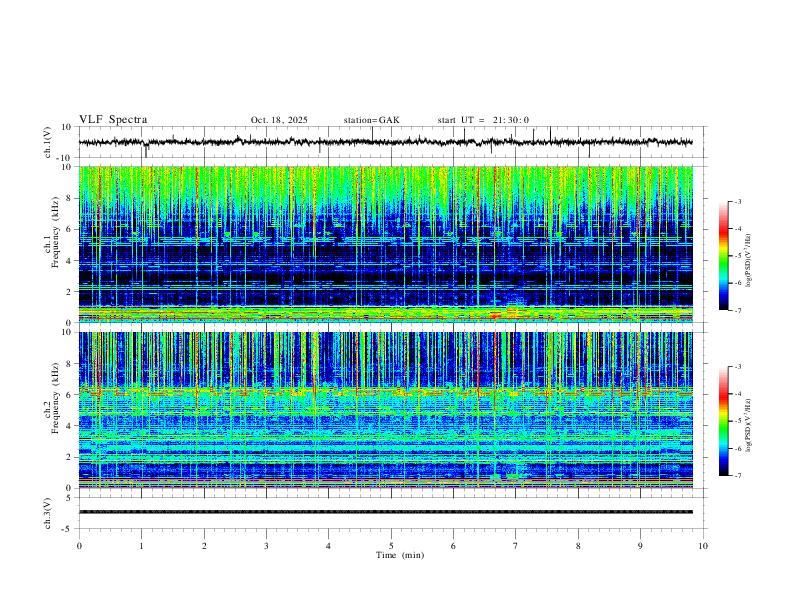The height and width of the screenshot is (612, 792).
Task: Click time axis tick label "1"
Action: tap(141, 546)
